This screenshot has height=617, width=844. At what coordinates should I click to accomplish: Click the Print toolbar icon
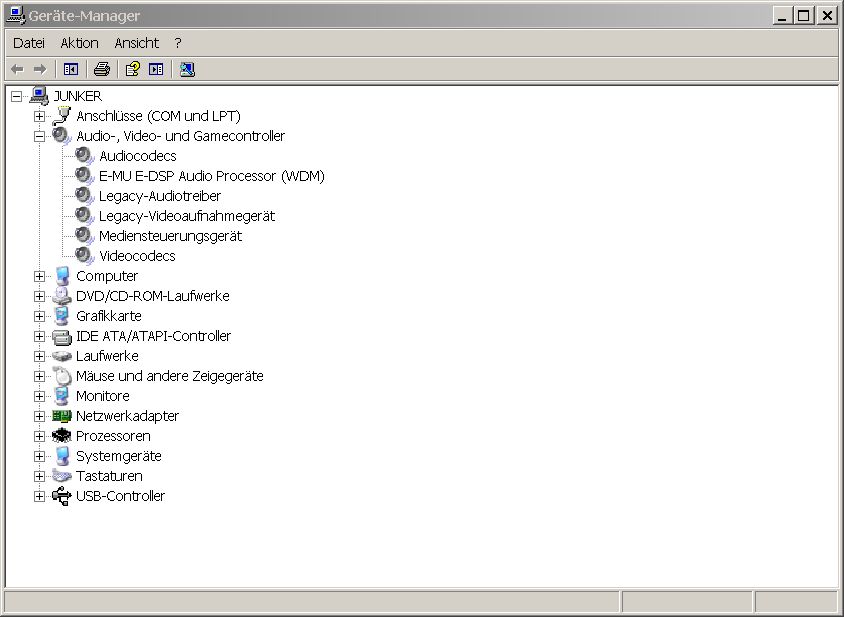click(101, 69)
